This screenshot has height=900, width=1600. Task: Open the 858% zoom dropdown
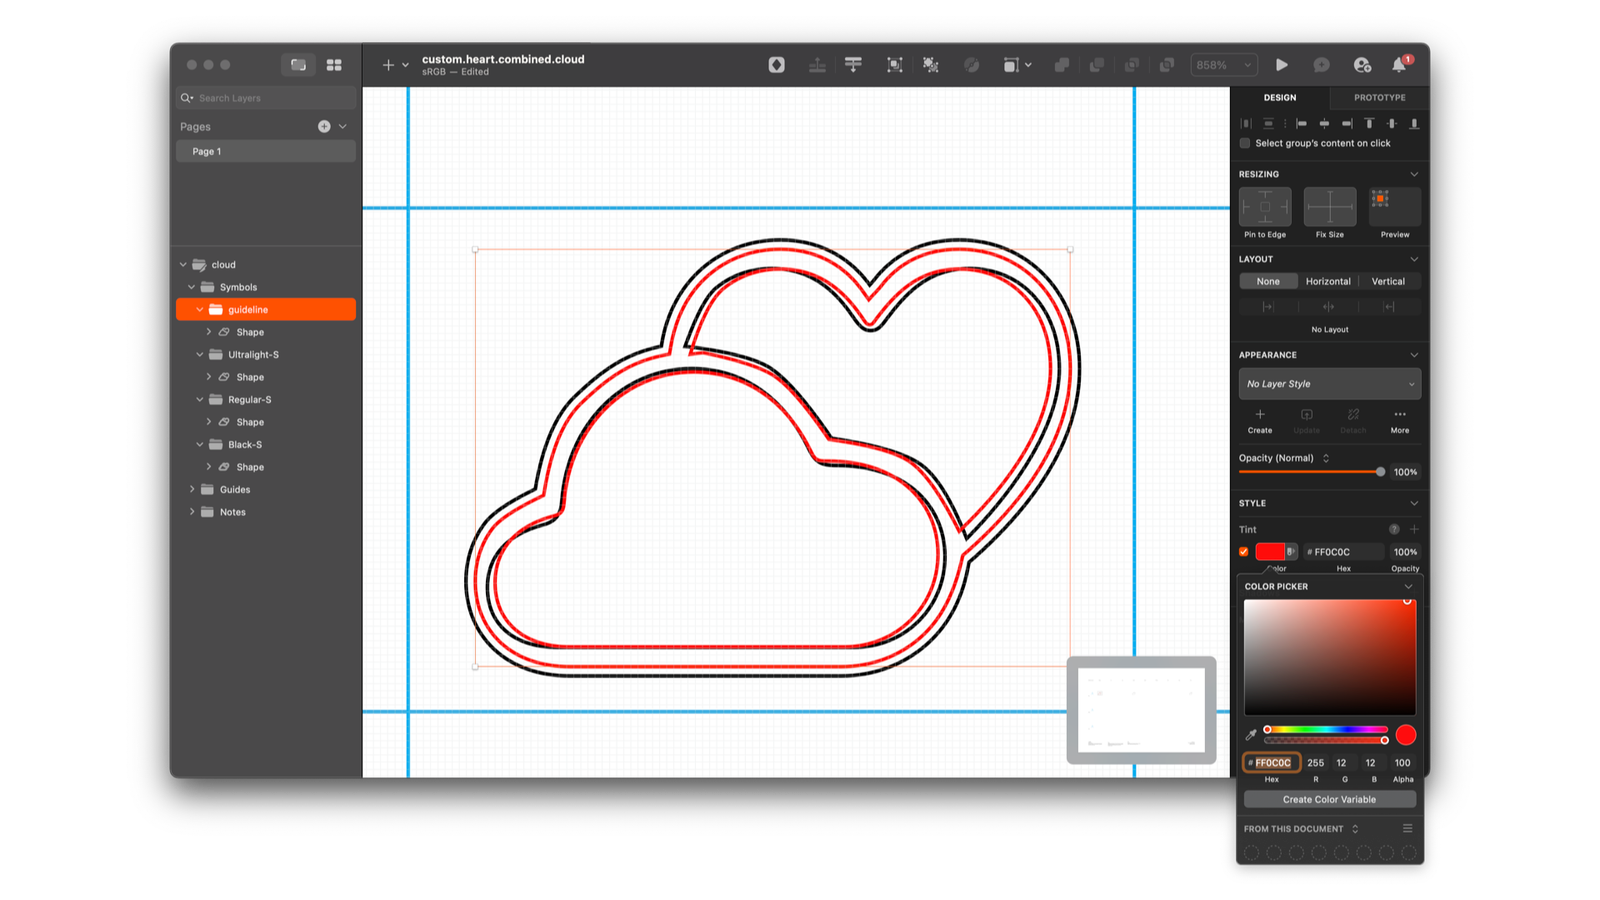point(1222,64)
